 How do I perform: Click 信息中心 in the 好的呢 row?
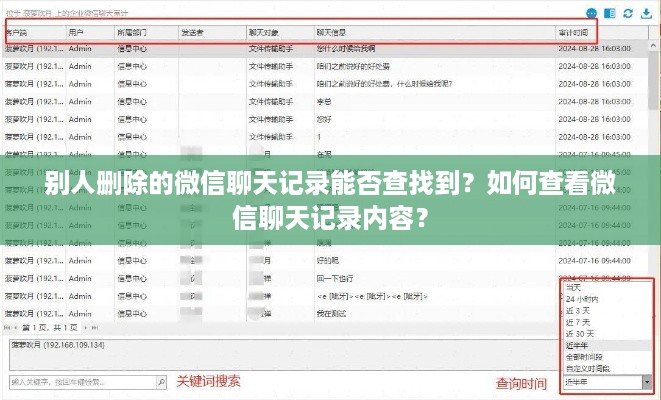click(x=132, y=261)
